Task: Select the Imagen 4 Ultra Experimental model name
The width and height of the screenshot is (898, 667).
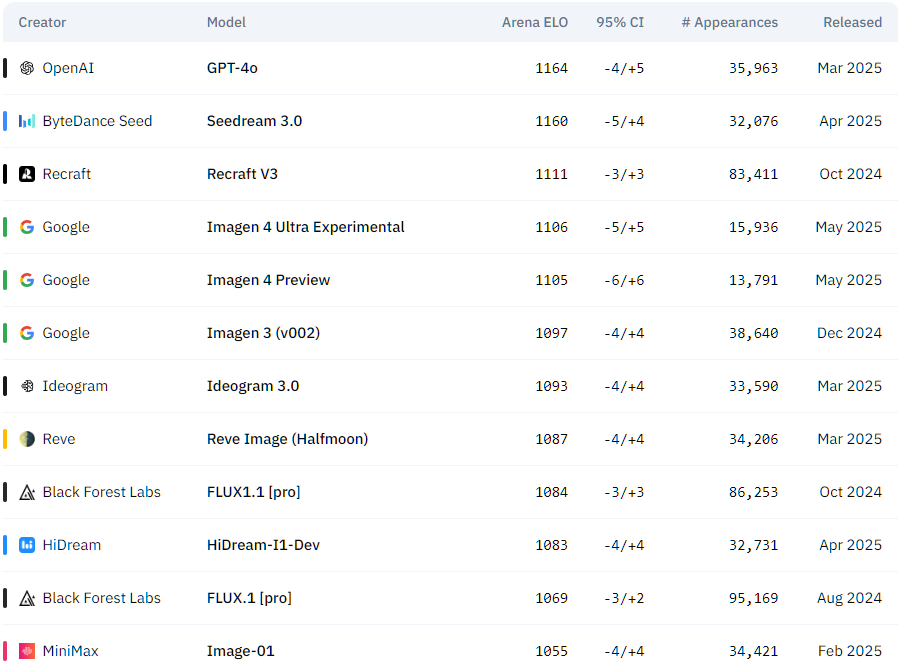Action: (305, 227)
